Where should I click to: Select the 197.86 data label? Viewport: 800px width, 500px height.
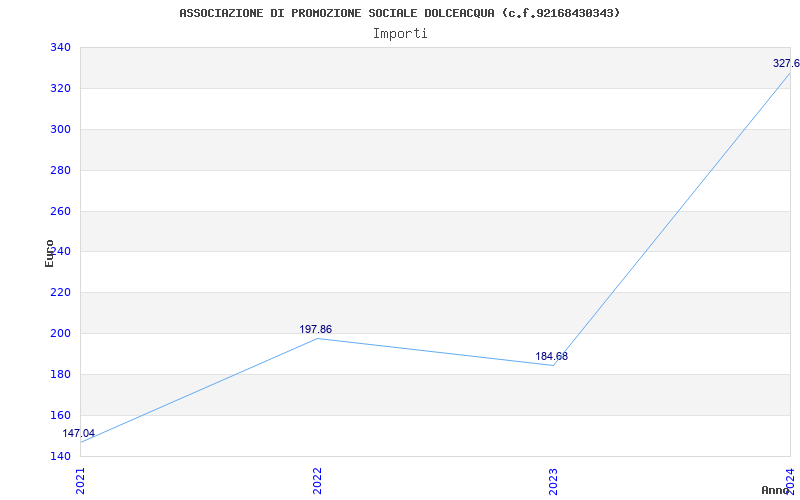[315, 329]
